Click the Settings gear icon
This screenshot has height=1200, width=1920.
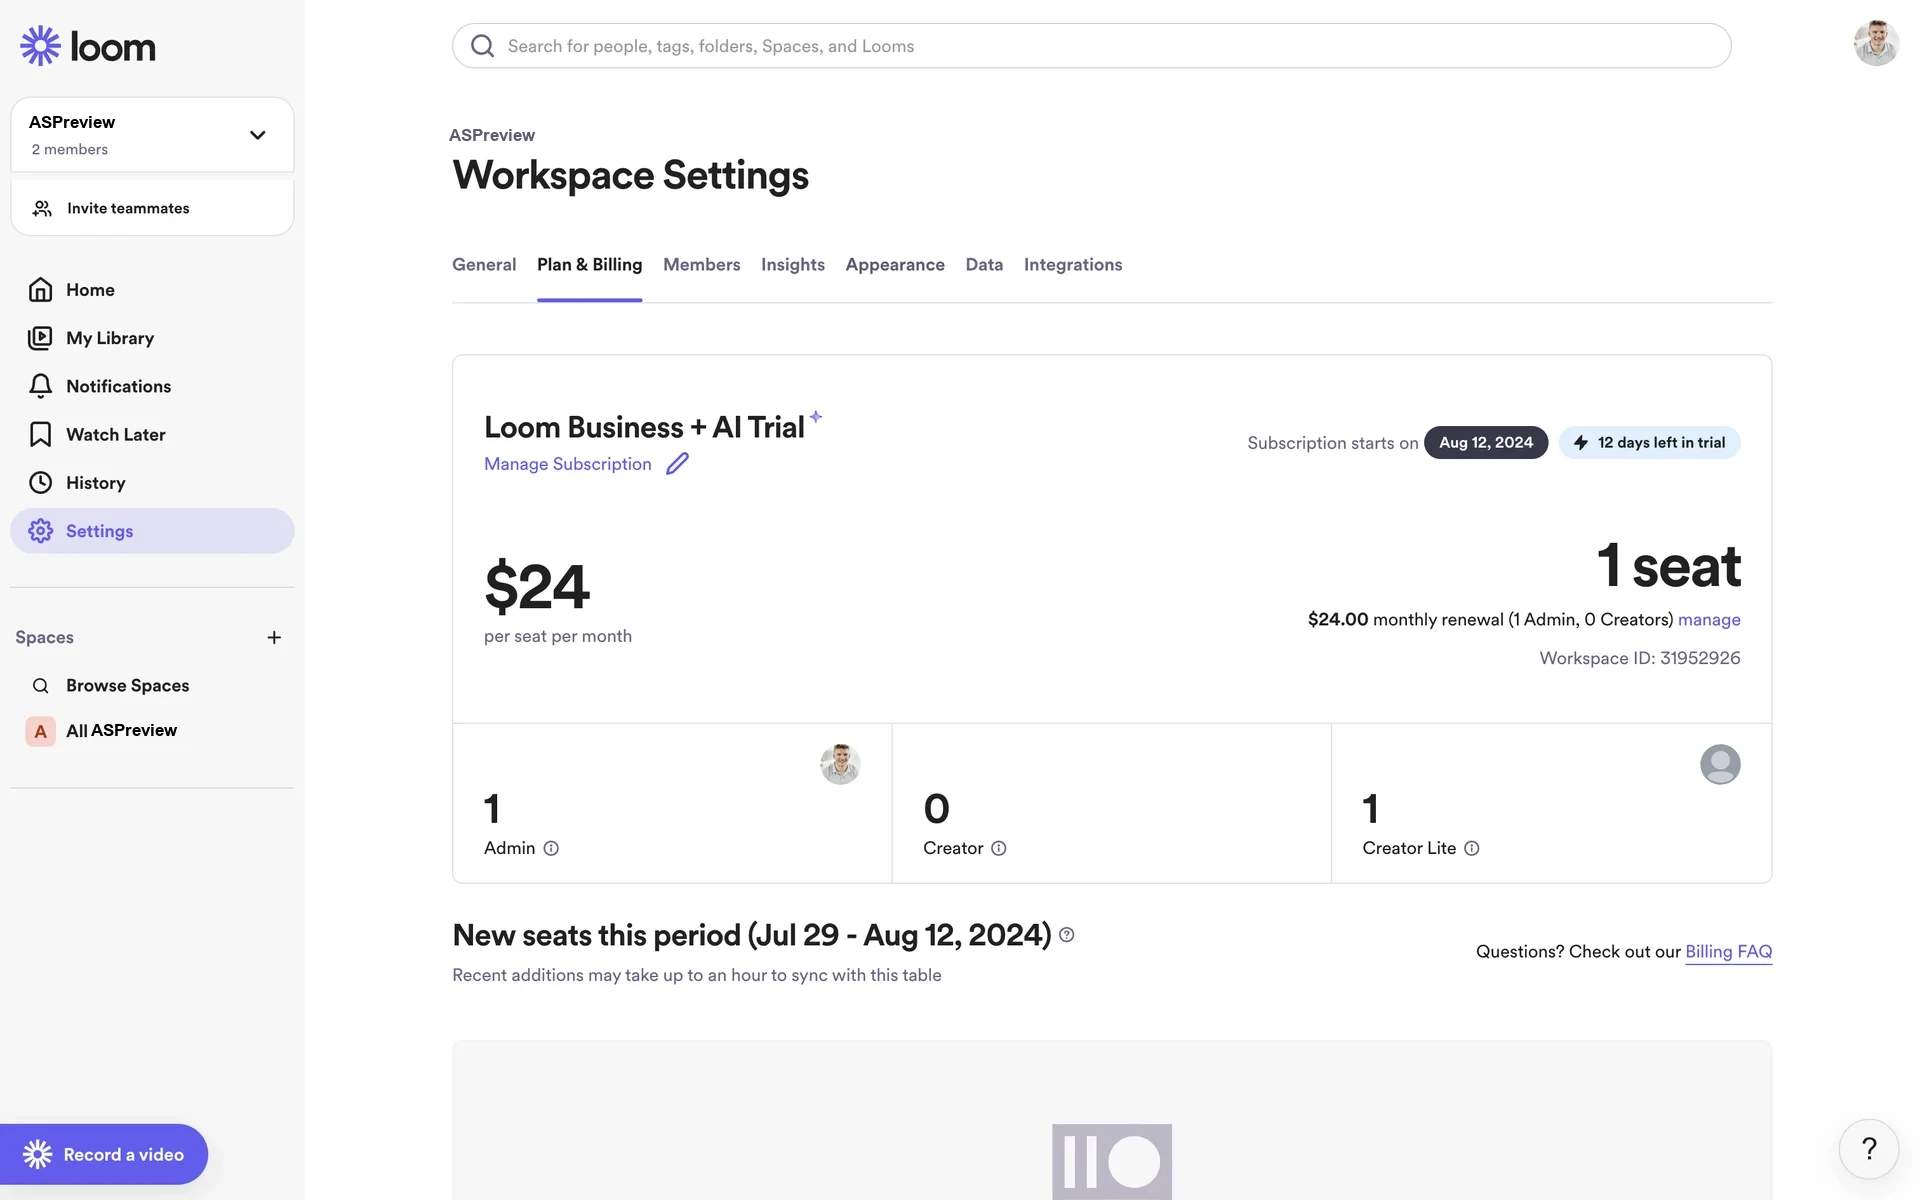pos(40,531)
